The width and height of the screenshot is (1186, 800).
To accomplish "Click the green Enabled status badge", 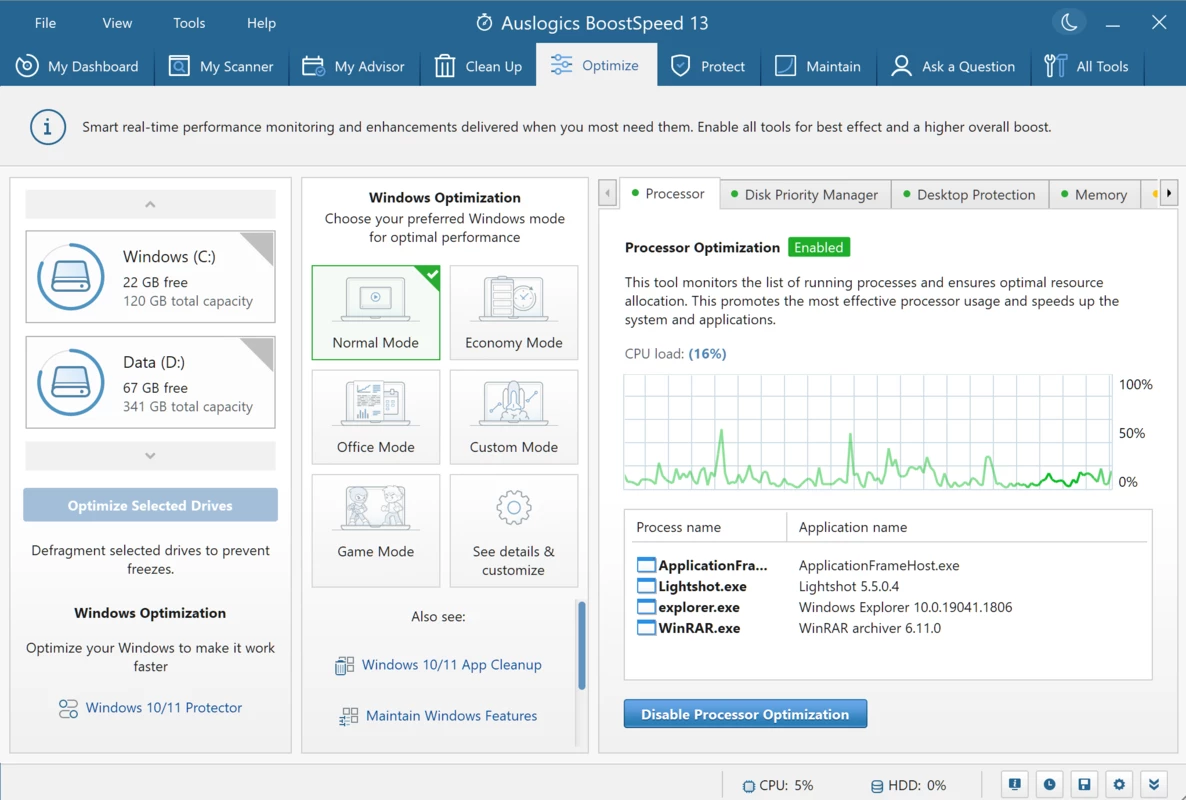I will point(818,247).
